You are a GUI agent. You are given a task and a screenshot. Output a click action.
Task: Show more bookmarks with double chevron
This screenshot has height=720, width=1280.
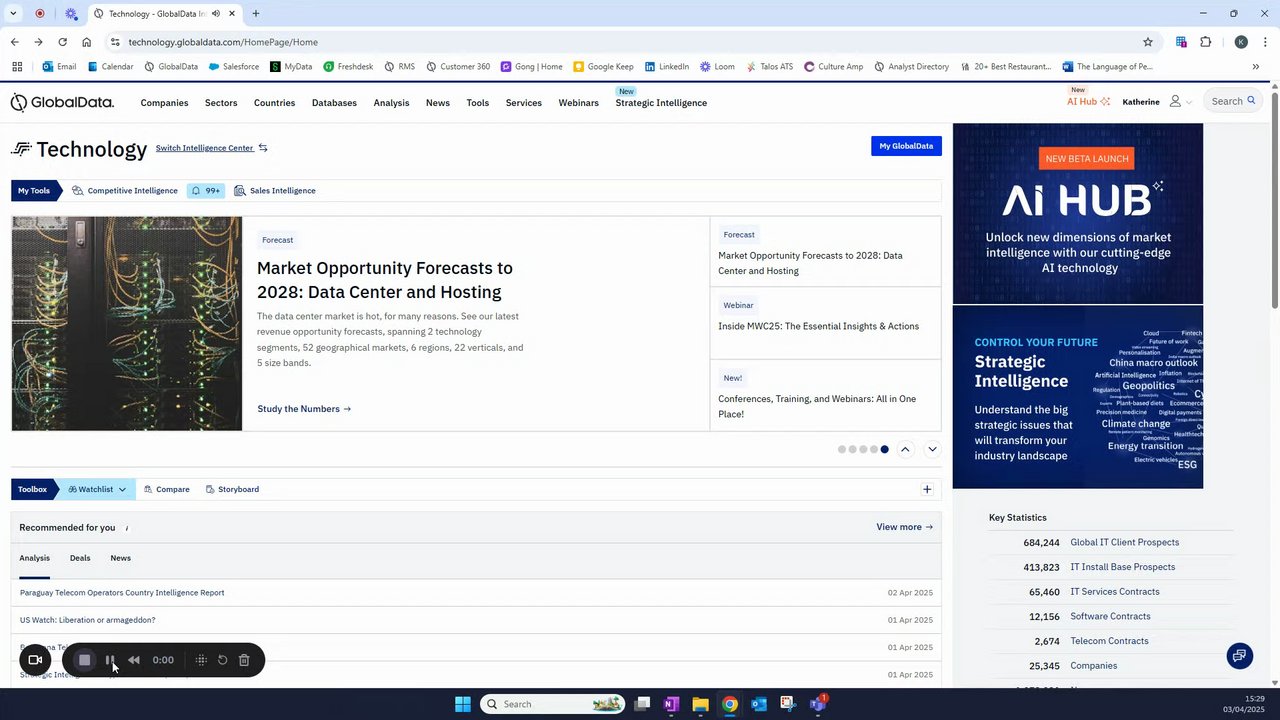click(1256, 67)
